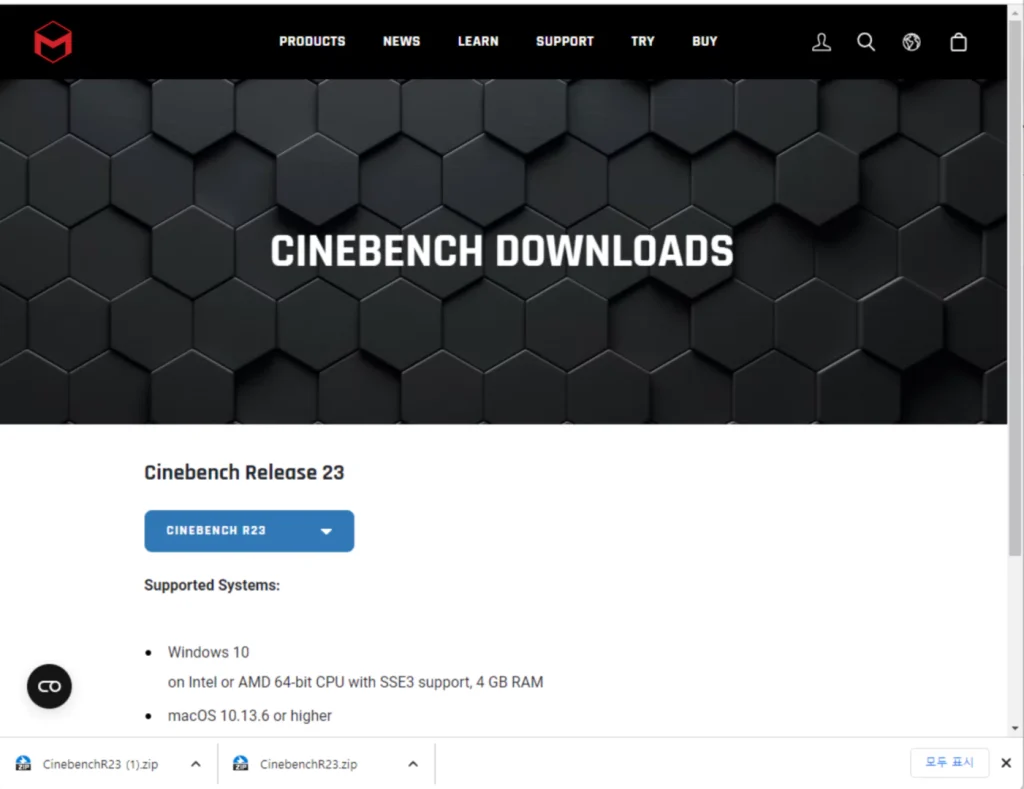Expand the CINEBENCH R23 download dropdown
The image size is (1024, 789).
click(249, 531)
